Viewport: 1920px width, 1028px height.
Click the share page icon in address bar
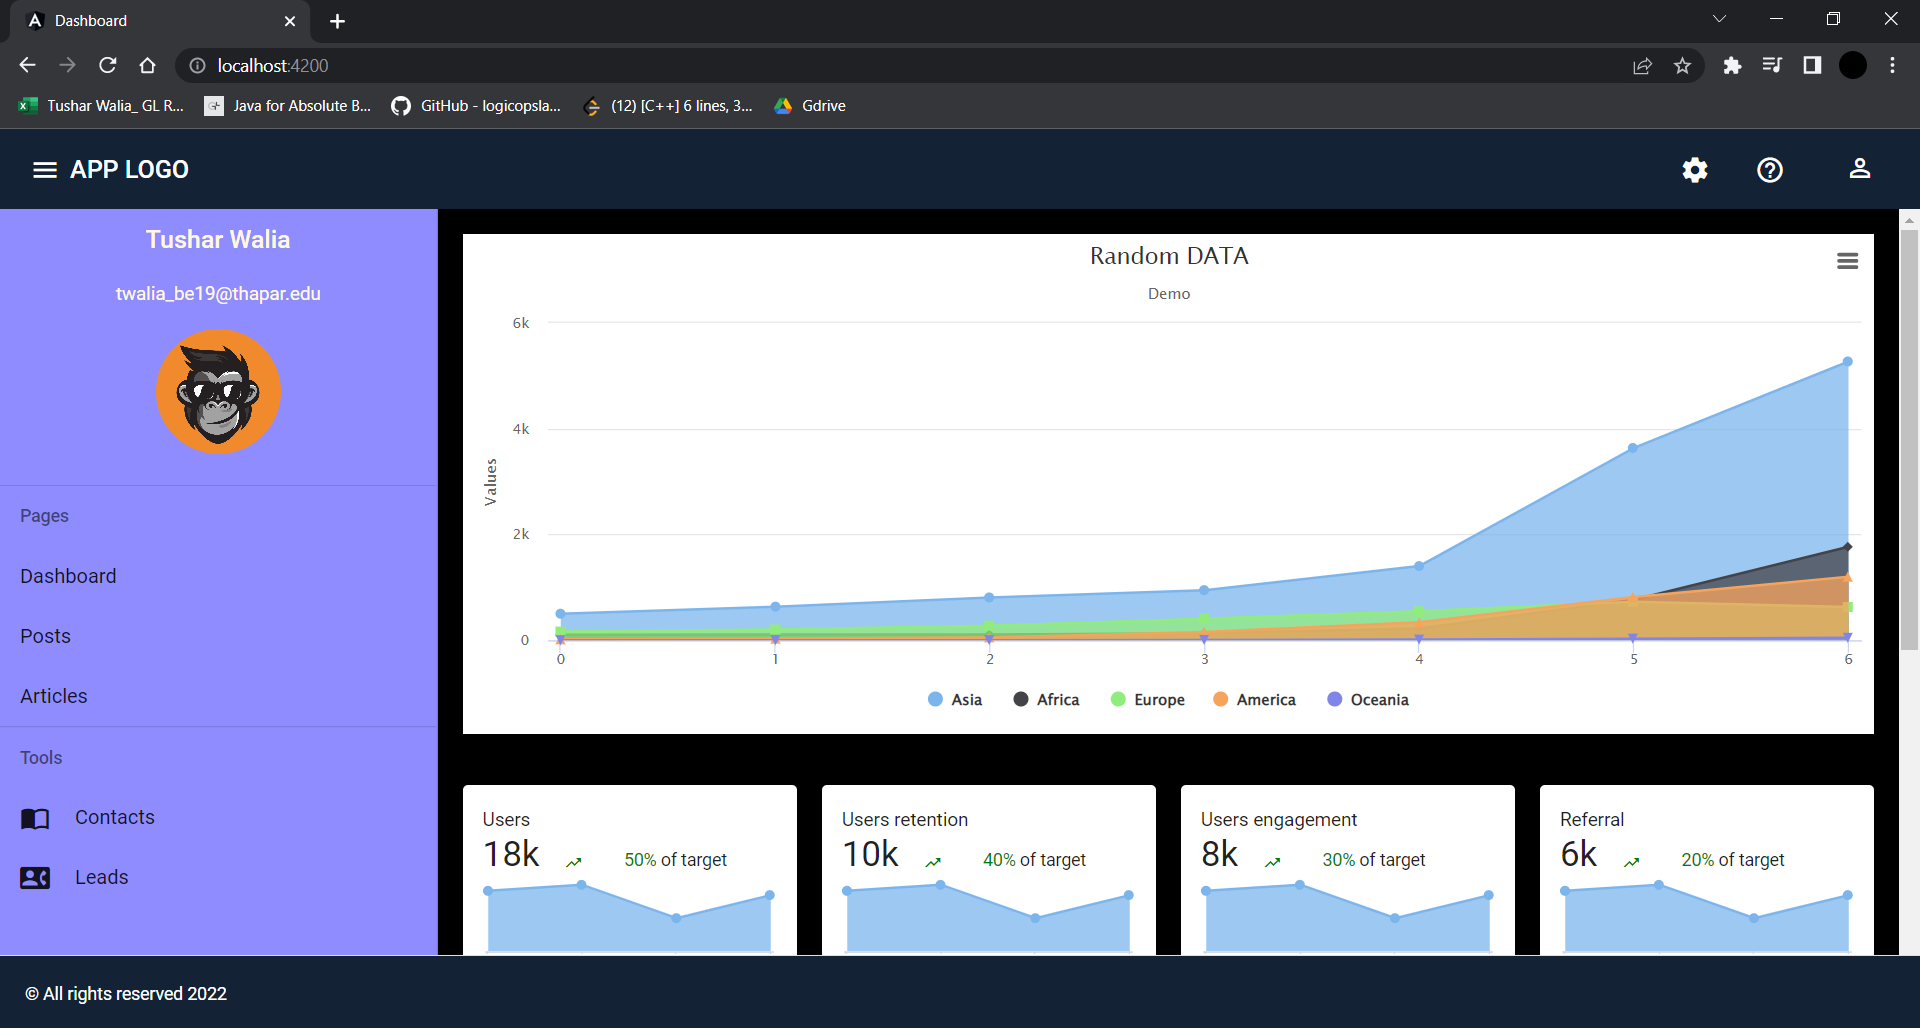tap(1642, 66)
